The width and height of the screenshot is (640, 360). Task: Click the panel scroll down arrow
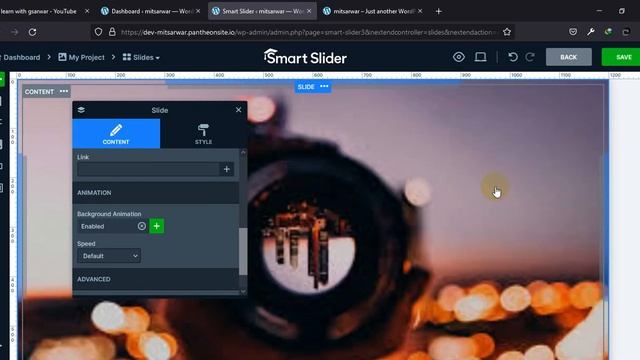243,291
